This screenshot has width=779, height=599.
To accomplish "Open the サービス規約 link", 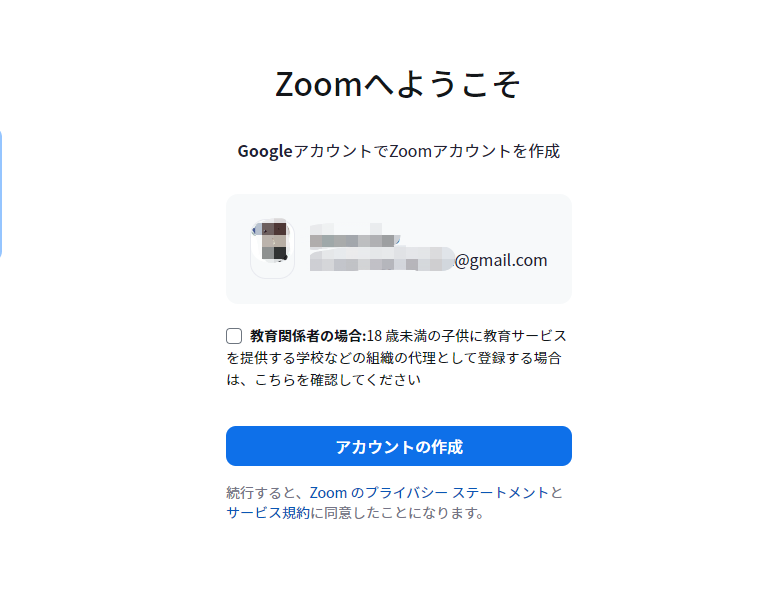I will coord(268,513).
